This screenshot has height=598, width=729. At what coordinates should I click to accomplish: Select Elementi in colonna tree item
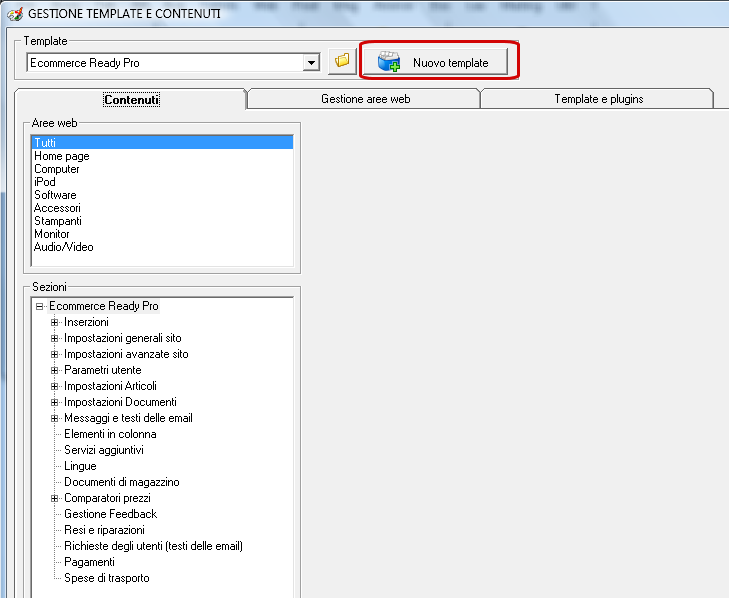110,434
